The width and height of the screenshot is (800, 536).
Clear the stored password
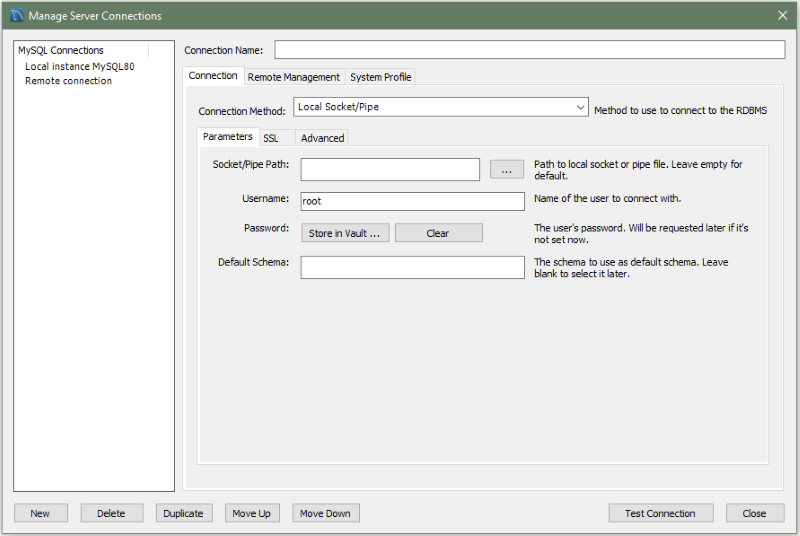click(438, 233)
